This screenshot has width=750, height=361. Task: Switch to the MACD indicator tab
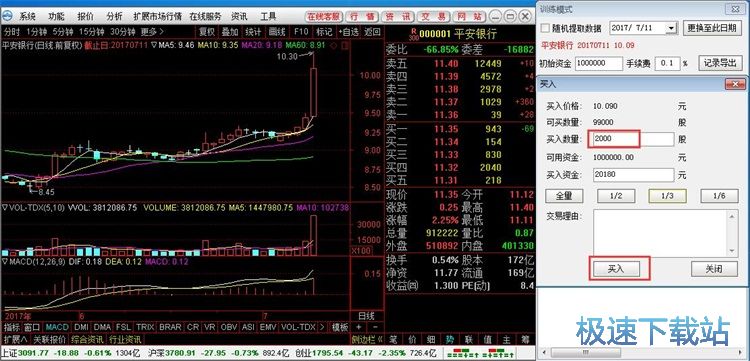pyautogui.click(x=57, y=327)
